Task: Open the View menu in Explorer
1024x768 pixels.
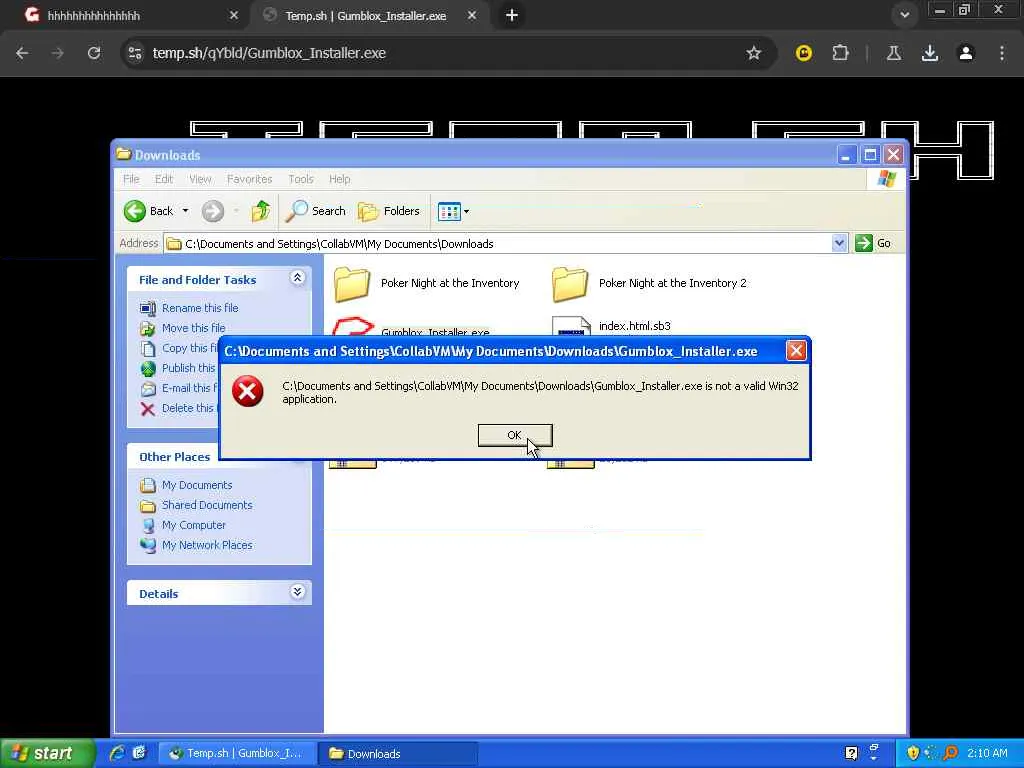Action: click(x=200, y=179)
